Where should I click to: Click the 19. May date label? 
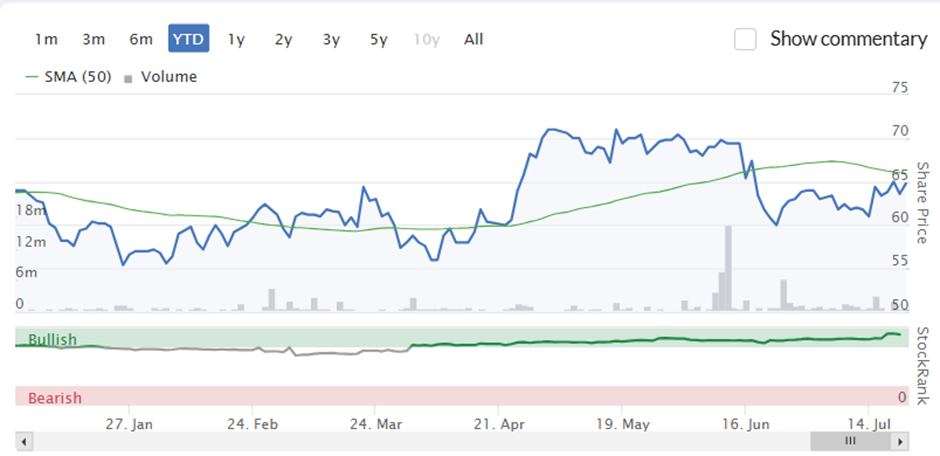pos(623,424)
